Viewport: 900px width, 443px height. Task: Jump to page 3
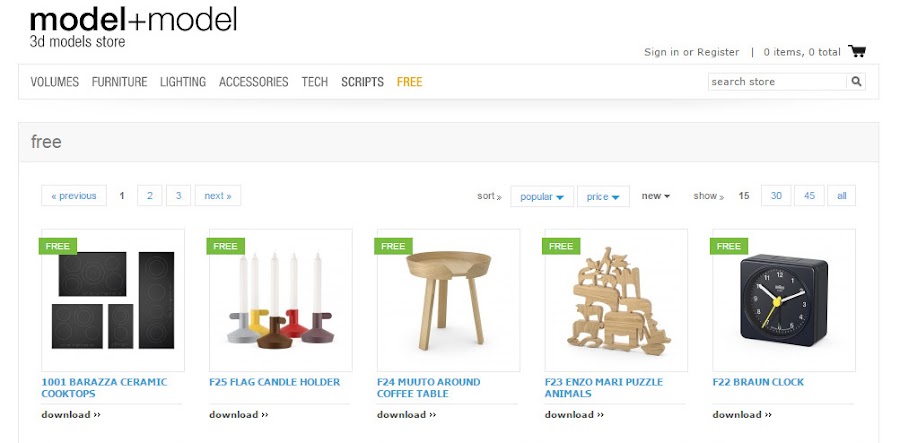[x=179, y=196]
